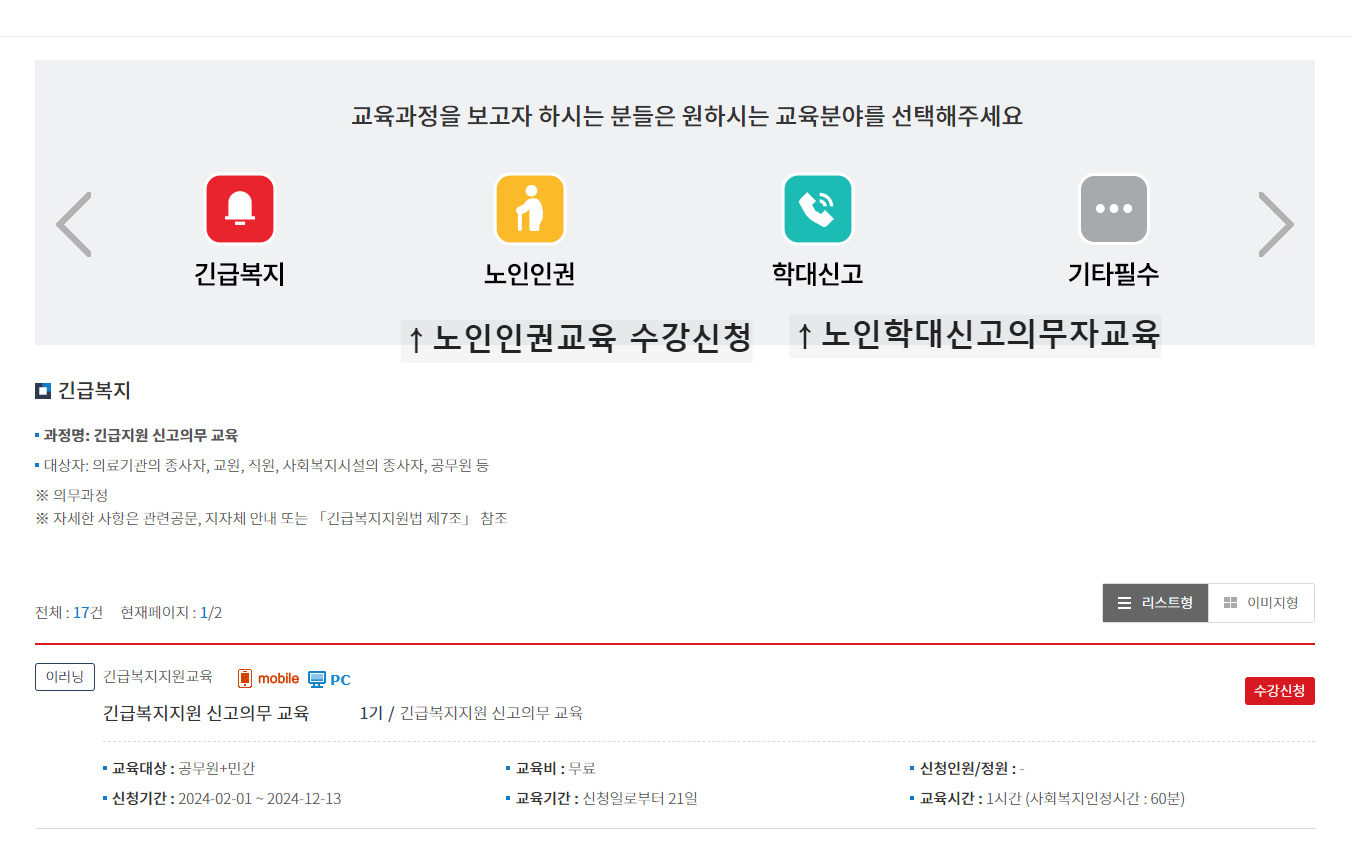Click the 기타필수 gray dots icon
This screenshot has width=1353, height=844.
[x=1113, y=208]
